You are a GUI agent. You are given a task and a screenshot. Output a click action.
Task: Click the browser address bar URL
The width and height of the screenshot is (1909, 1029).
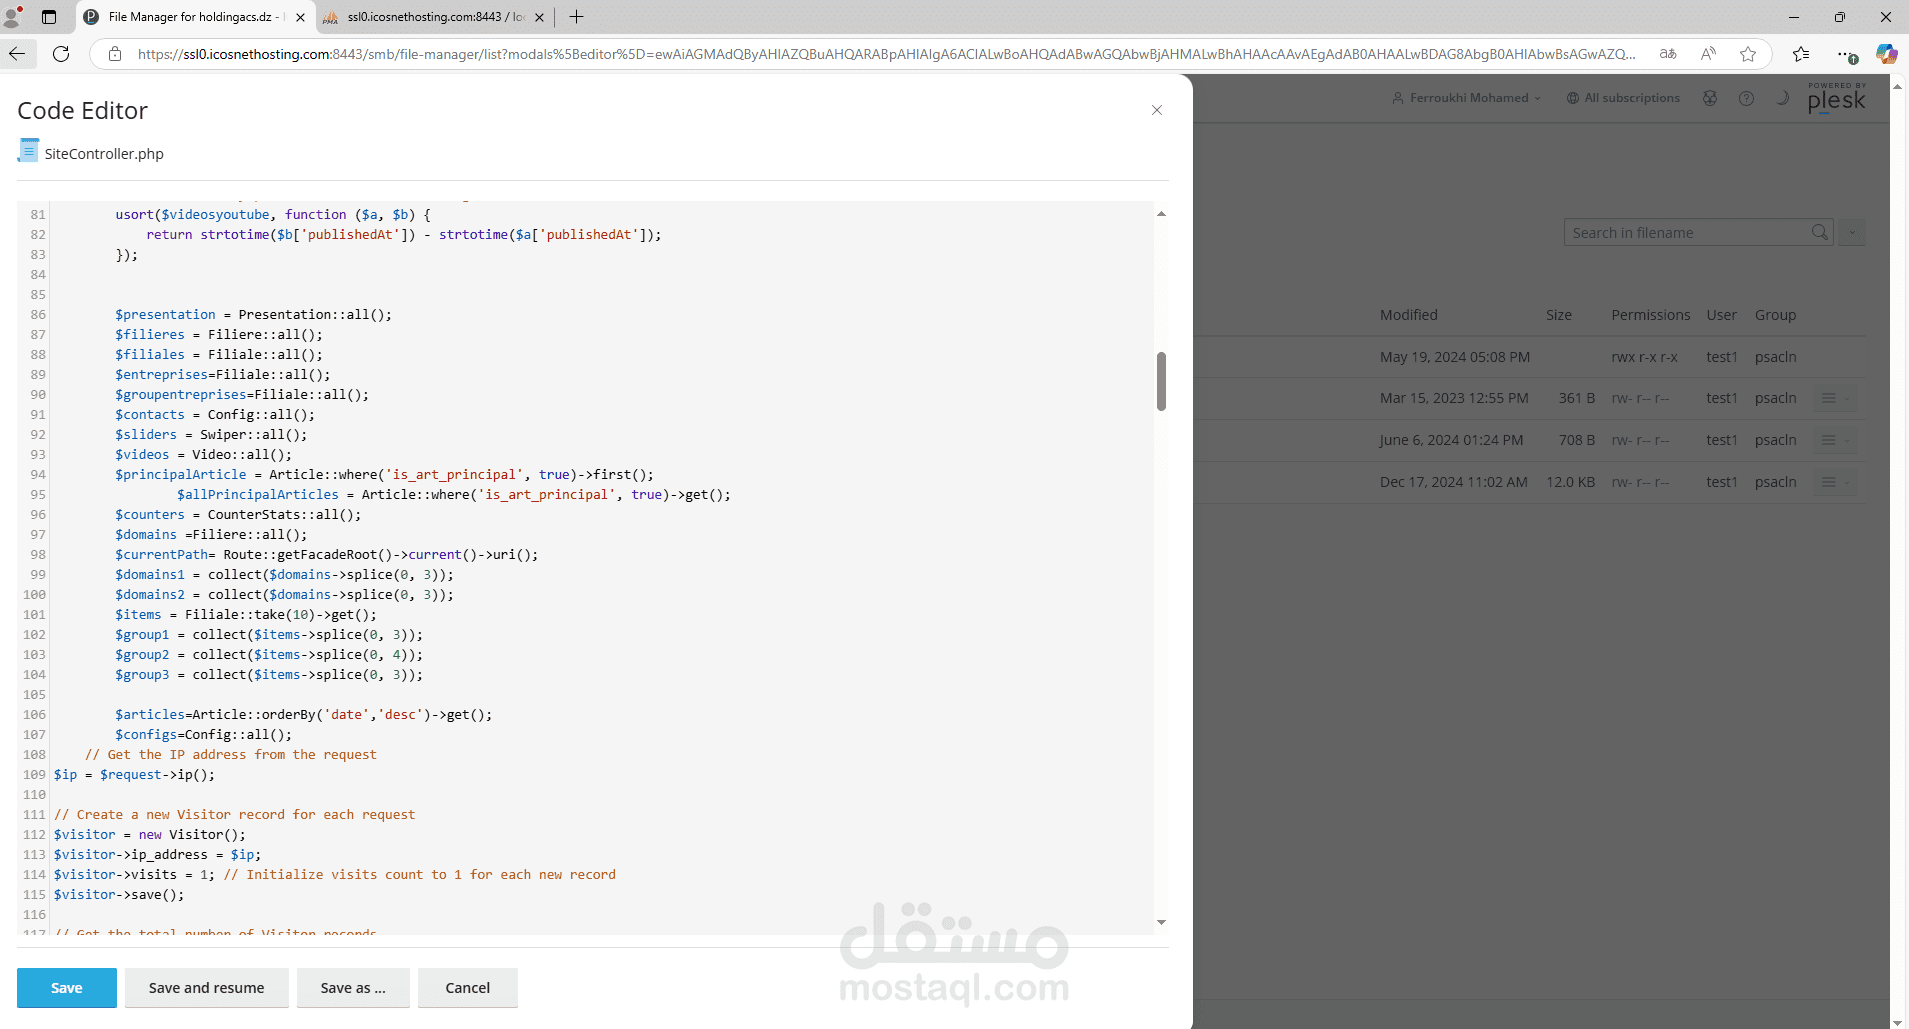[886, 54]
